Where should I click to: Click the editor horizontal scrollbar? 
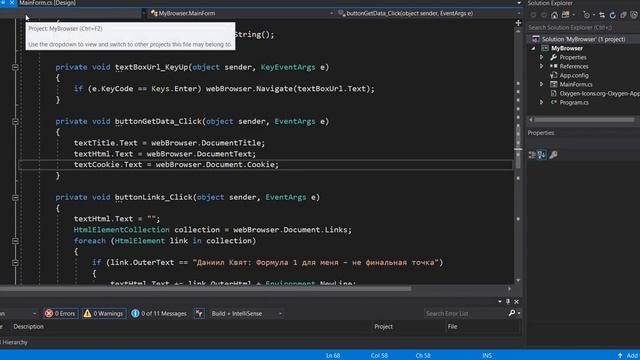click(x=206, y=289)
